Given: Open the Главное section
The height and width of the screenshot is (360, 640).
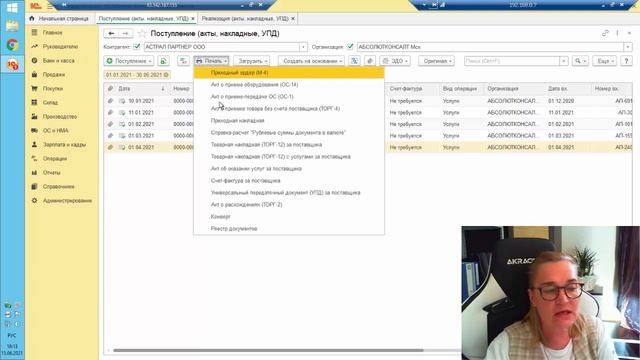Looking at the screenshot, I should click(52, 32).
